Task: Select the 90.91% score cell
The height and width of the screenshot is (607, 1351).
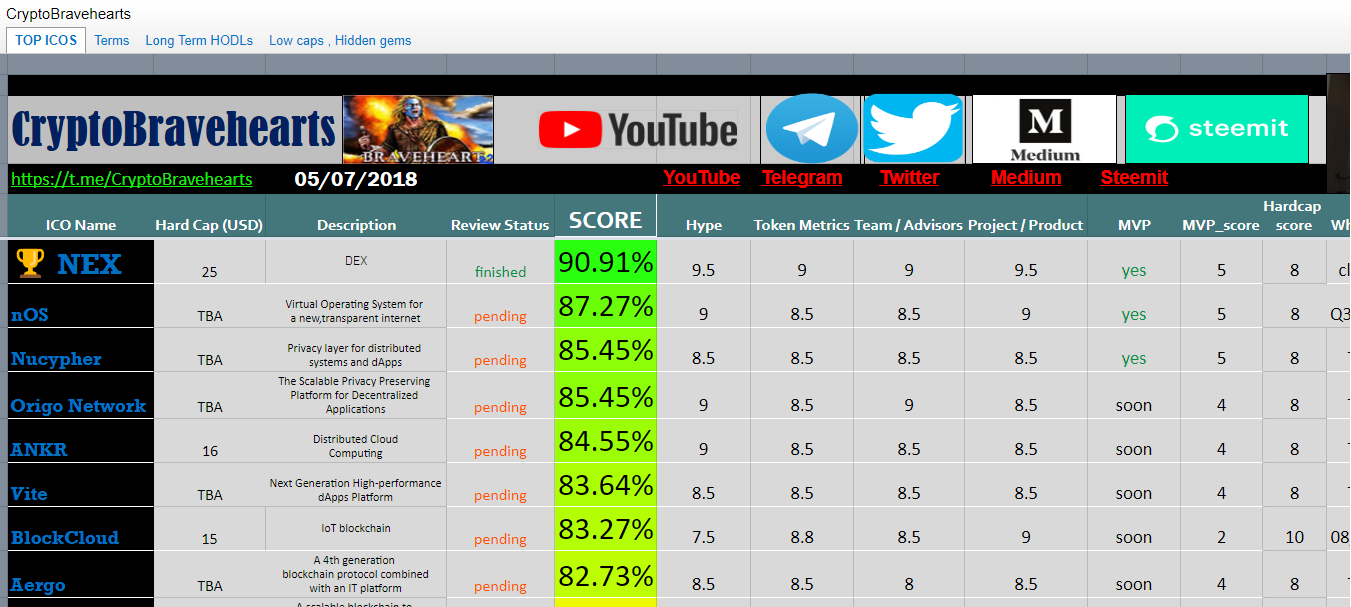Action: 606,263
